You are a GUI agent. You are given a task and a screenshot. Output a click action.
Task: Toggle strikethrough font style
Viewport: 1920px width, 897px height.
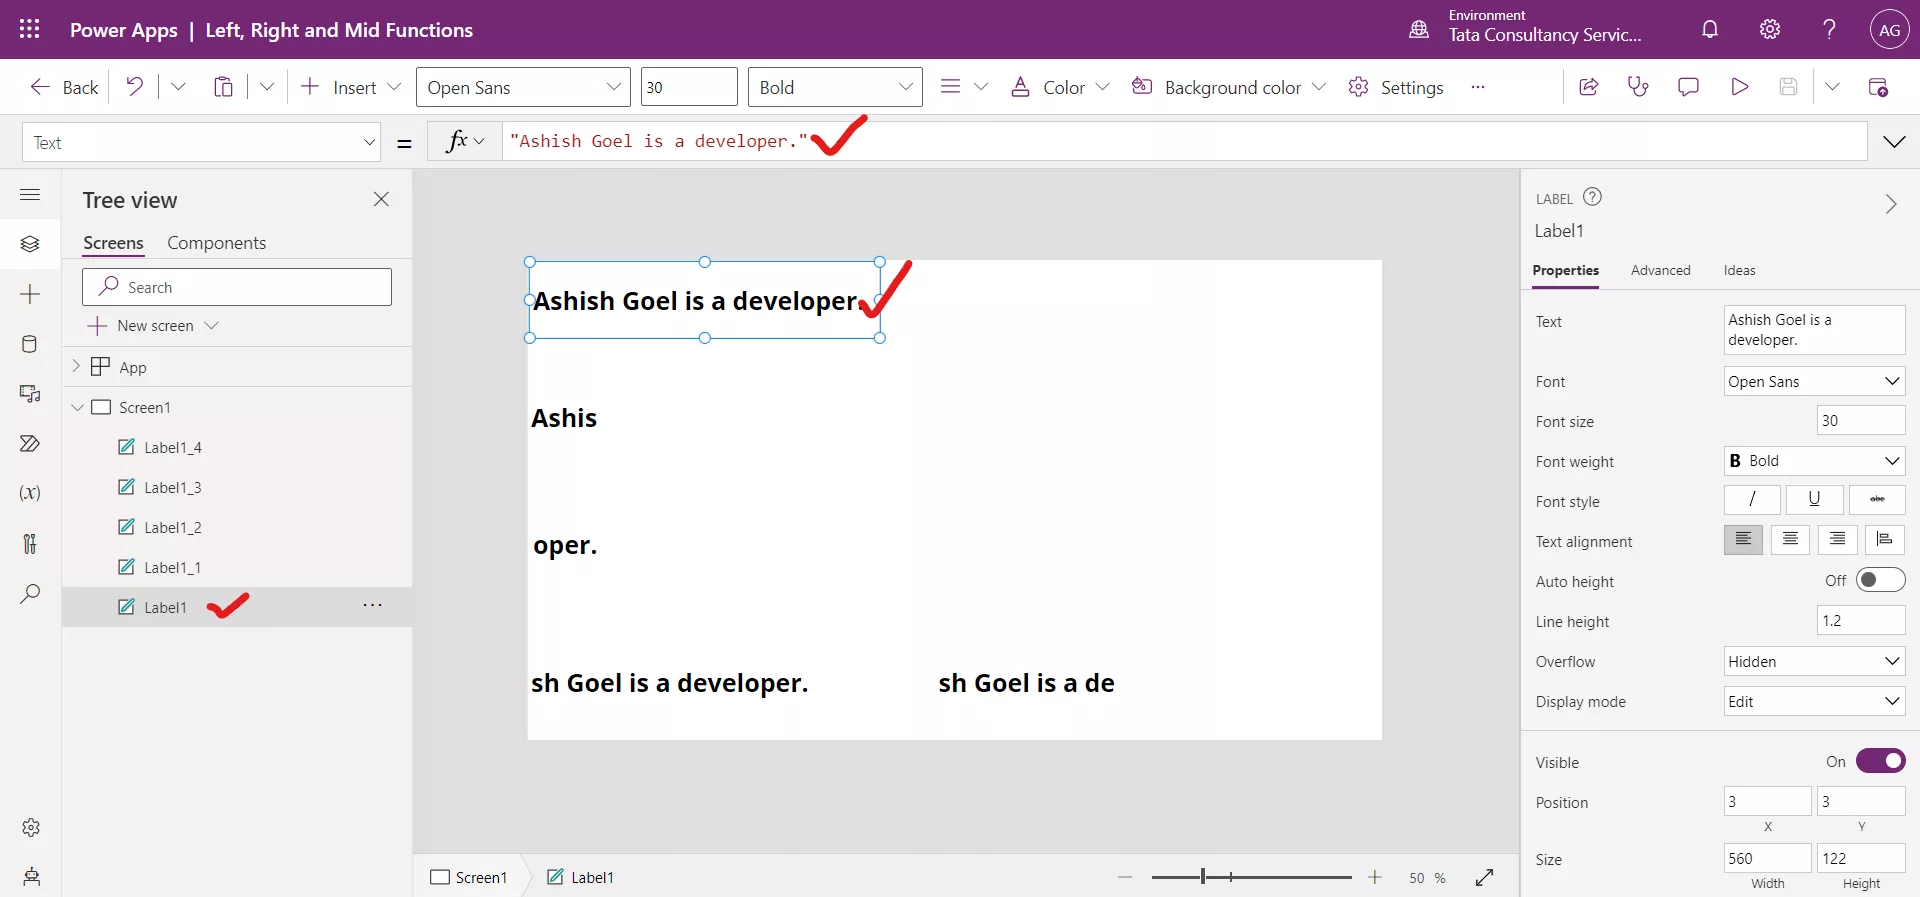(1877, 499)
